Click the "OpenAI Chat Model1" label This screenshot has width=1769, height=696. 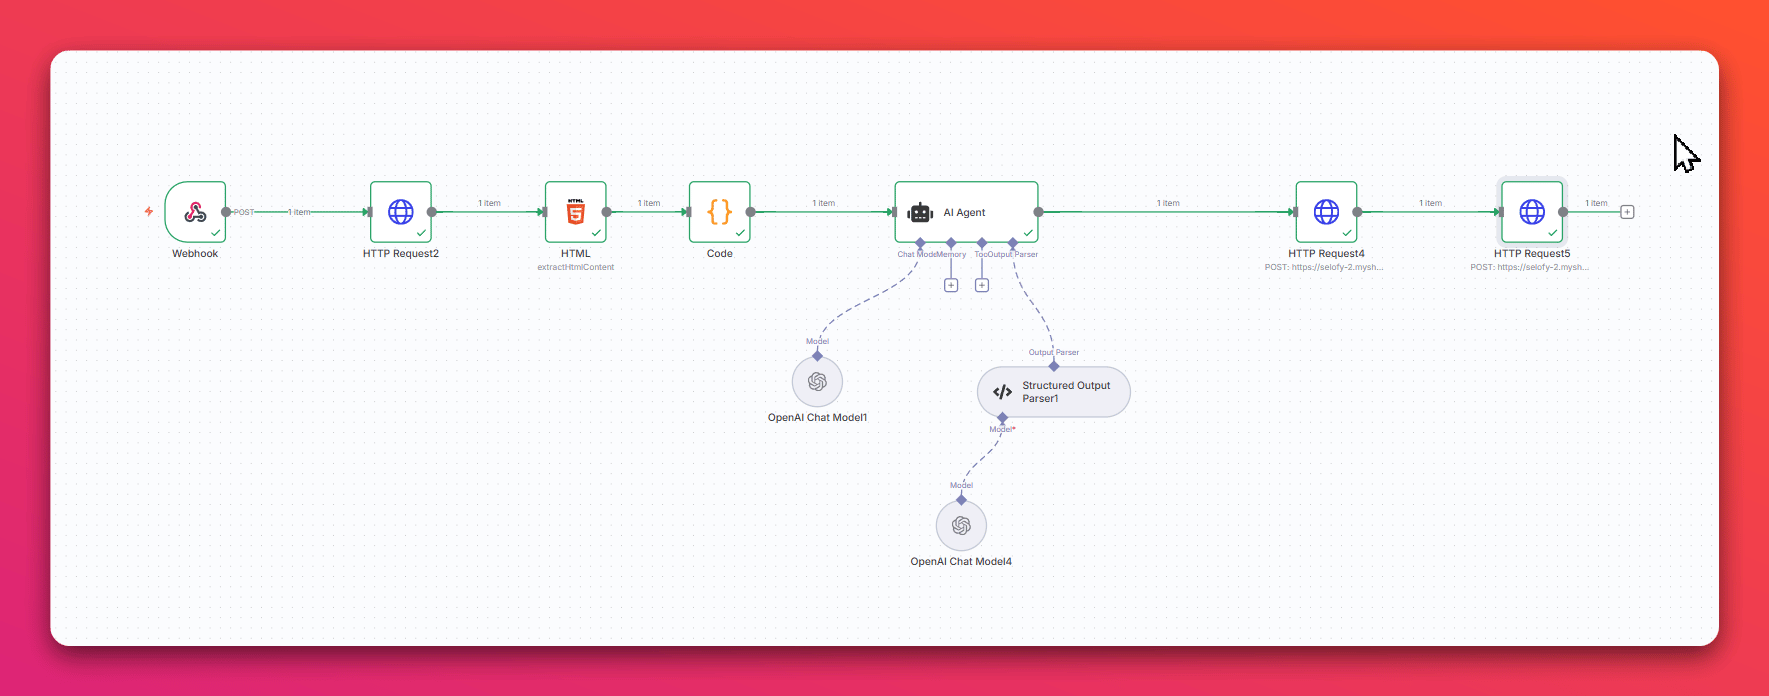pos(817,418)
